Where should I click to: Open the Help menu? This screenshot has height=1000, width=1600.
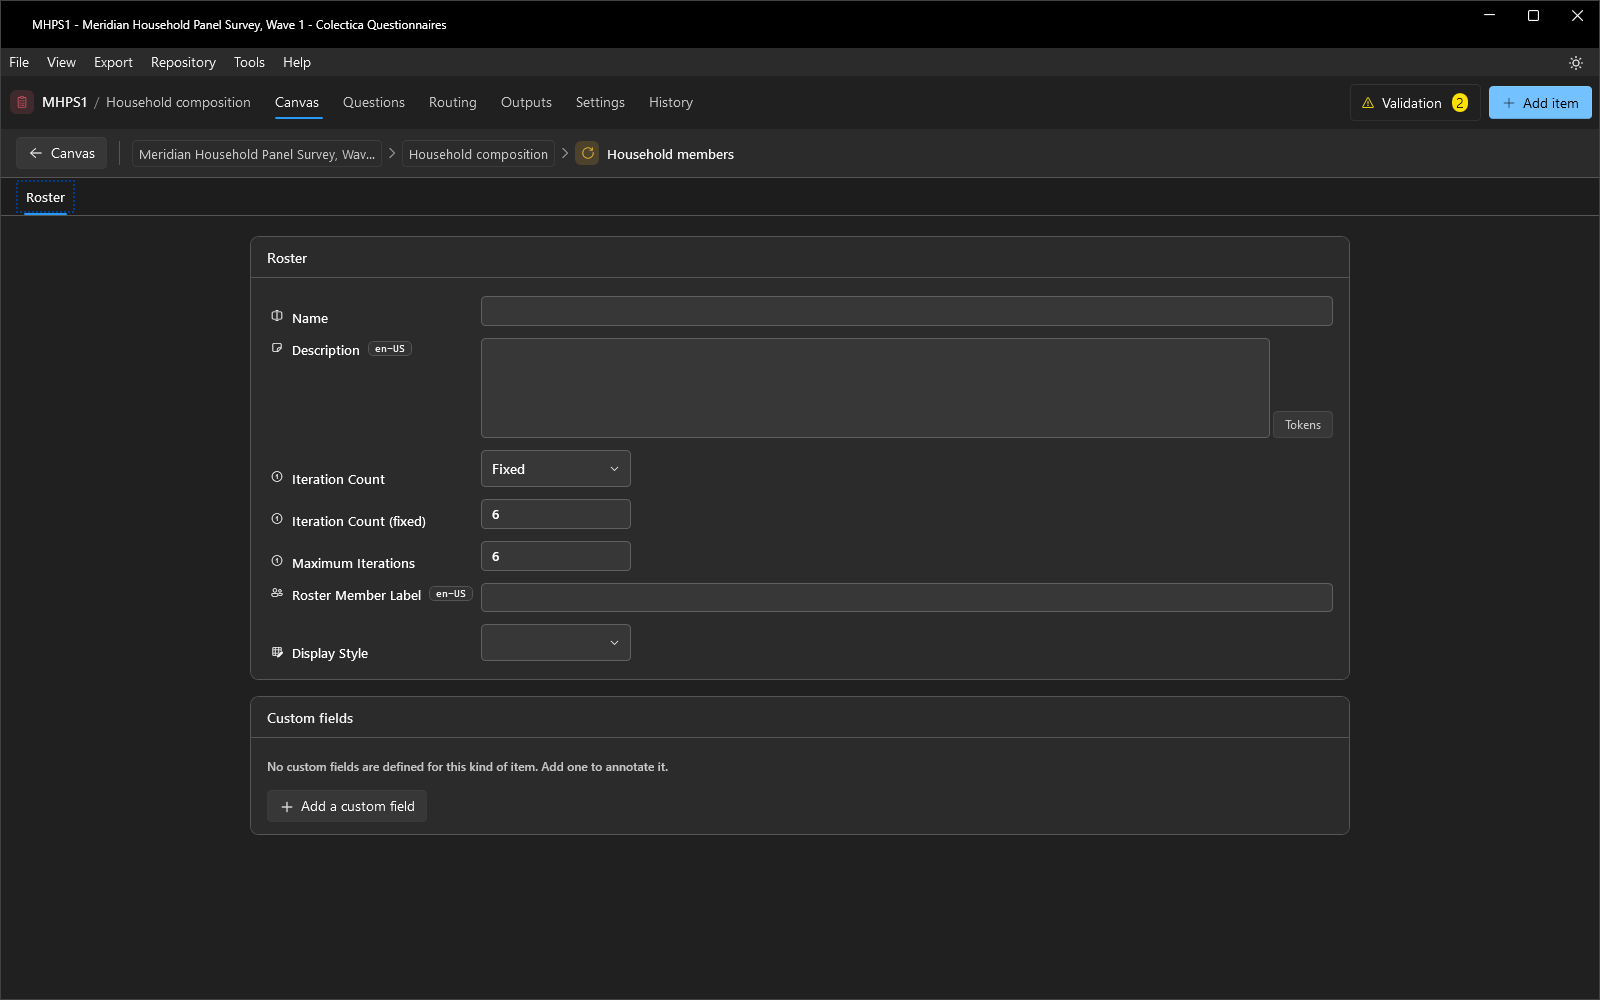[297, 62]
